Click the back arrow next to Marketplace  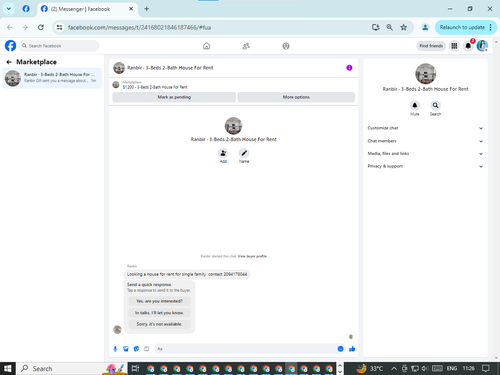click(x=9, y=62)
